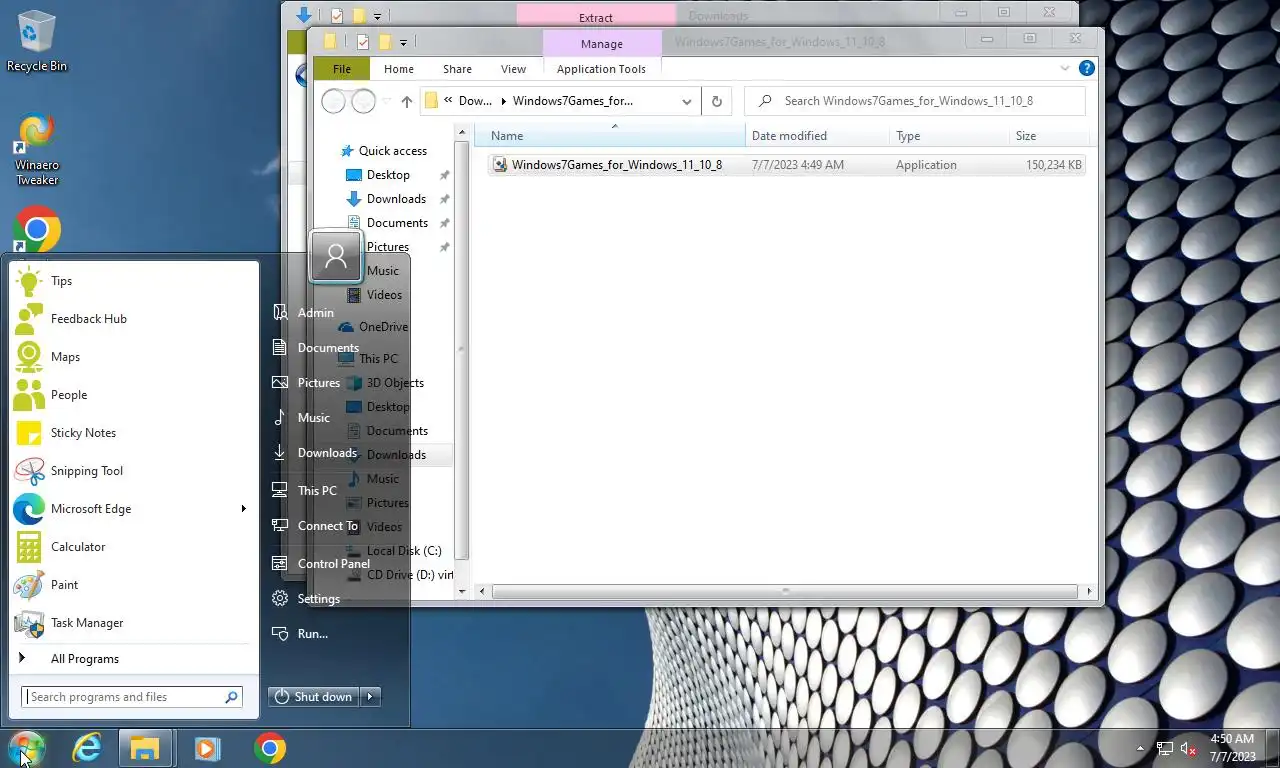Viewport: 1280px width, 768px height.
Task: Open the clock and date flyout
Action: click(x=1232, y=748)
